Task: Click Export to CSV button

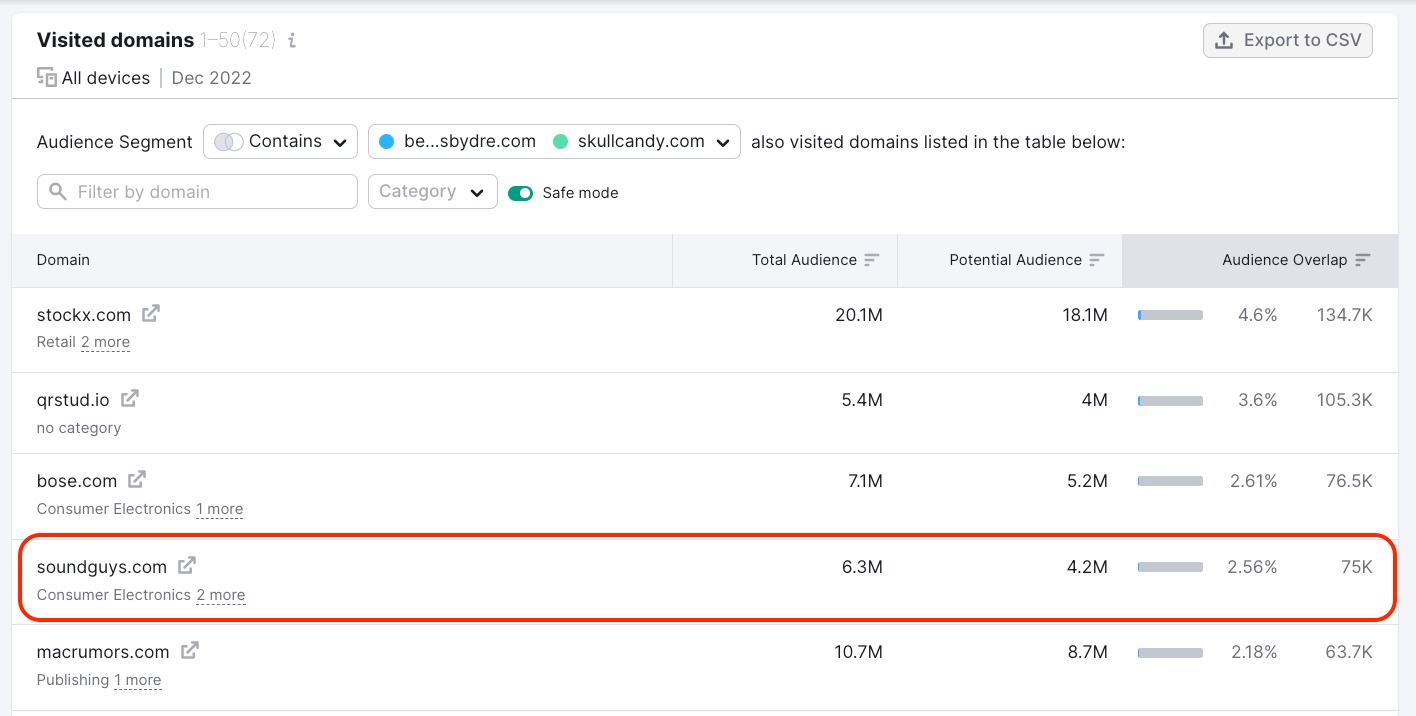Action: pyautogui.click(x=1288, y=41)
